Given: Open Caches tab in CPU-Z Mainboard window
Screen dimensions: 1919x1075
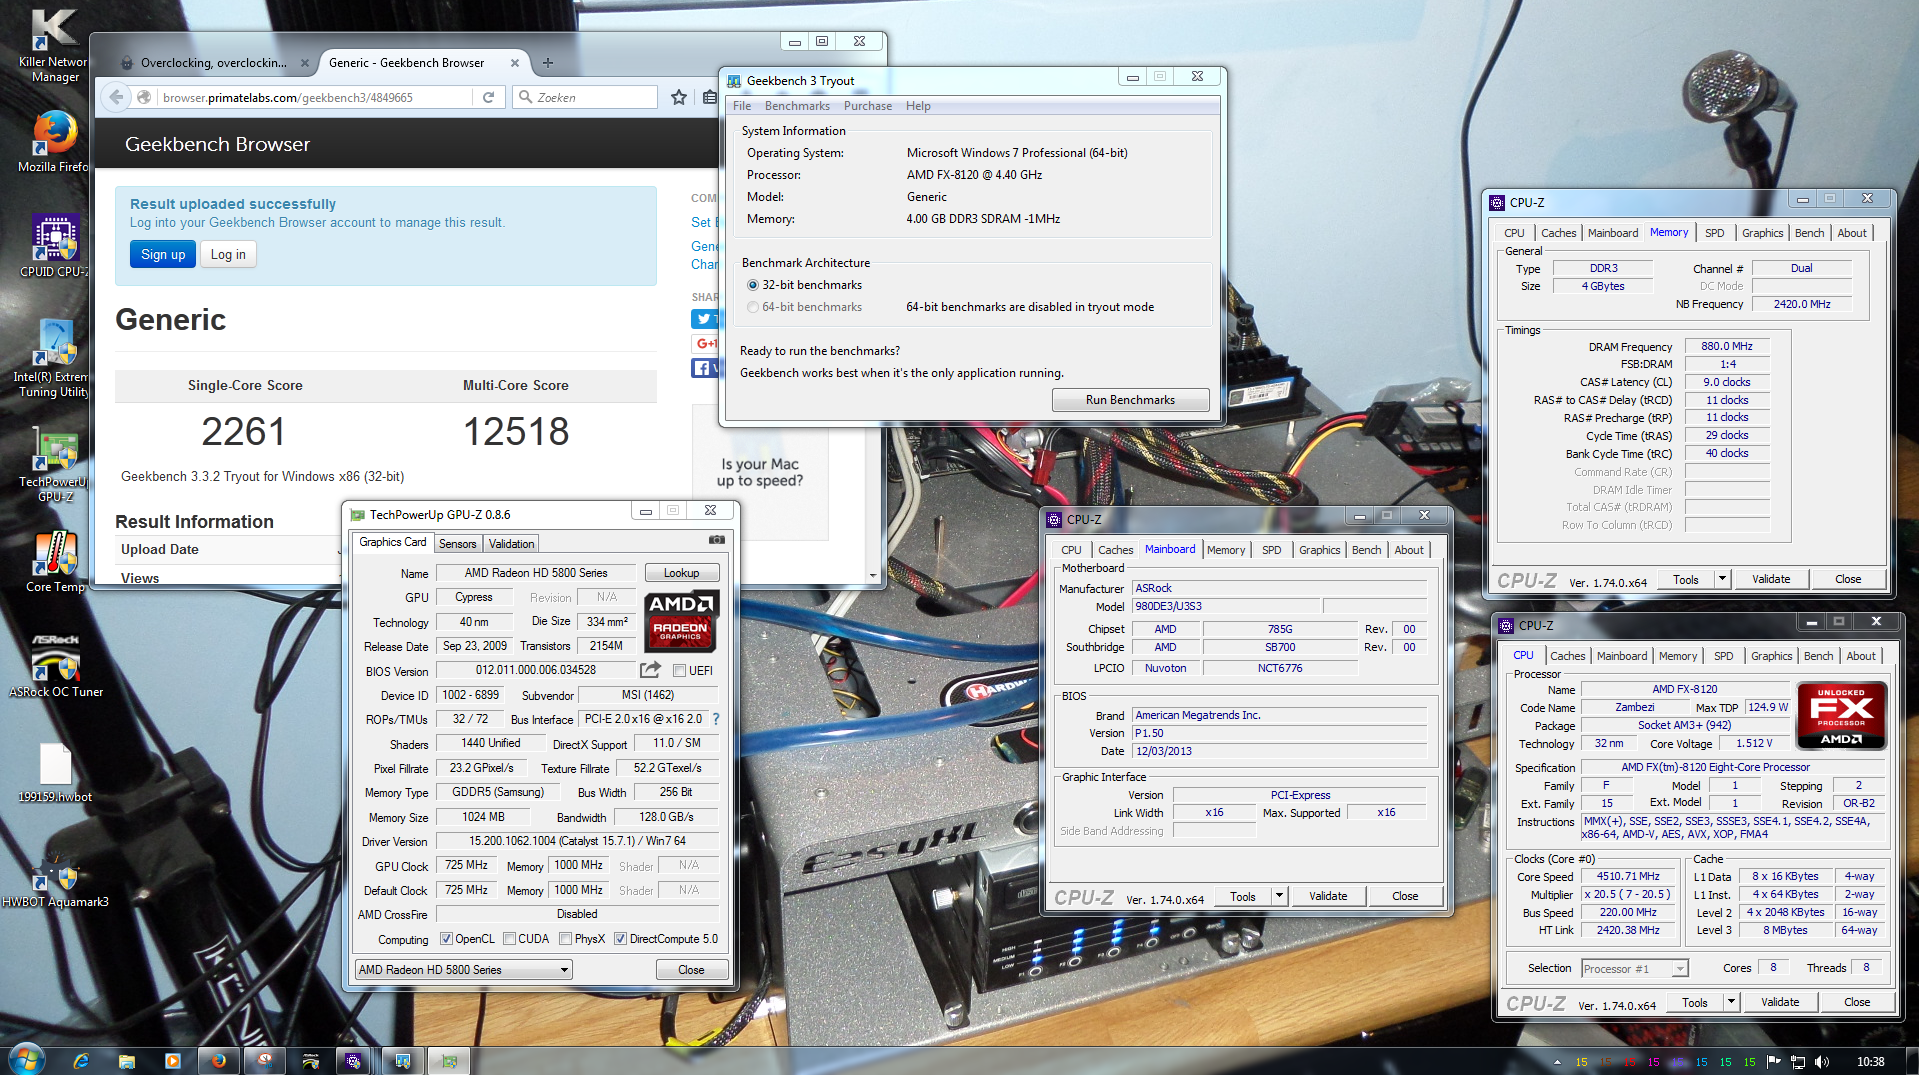Looking at the screenshot, I should 1115,550.
